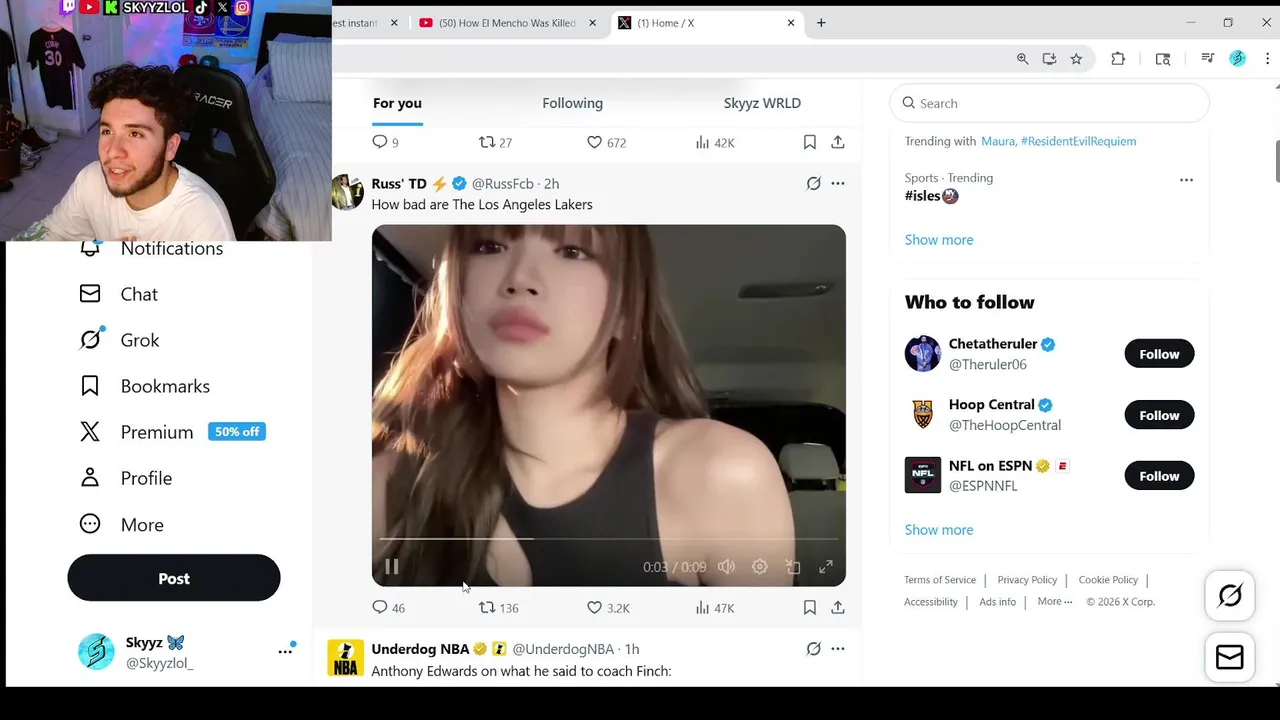Reply to the post with 9 comments

[385, 143]
